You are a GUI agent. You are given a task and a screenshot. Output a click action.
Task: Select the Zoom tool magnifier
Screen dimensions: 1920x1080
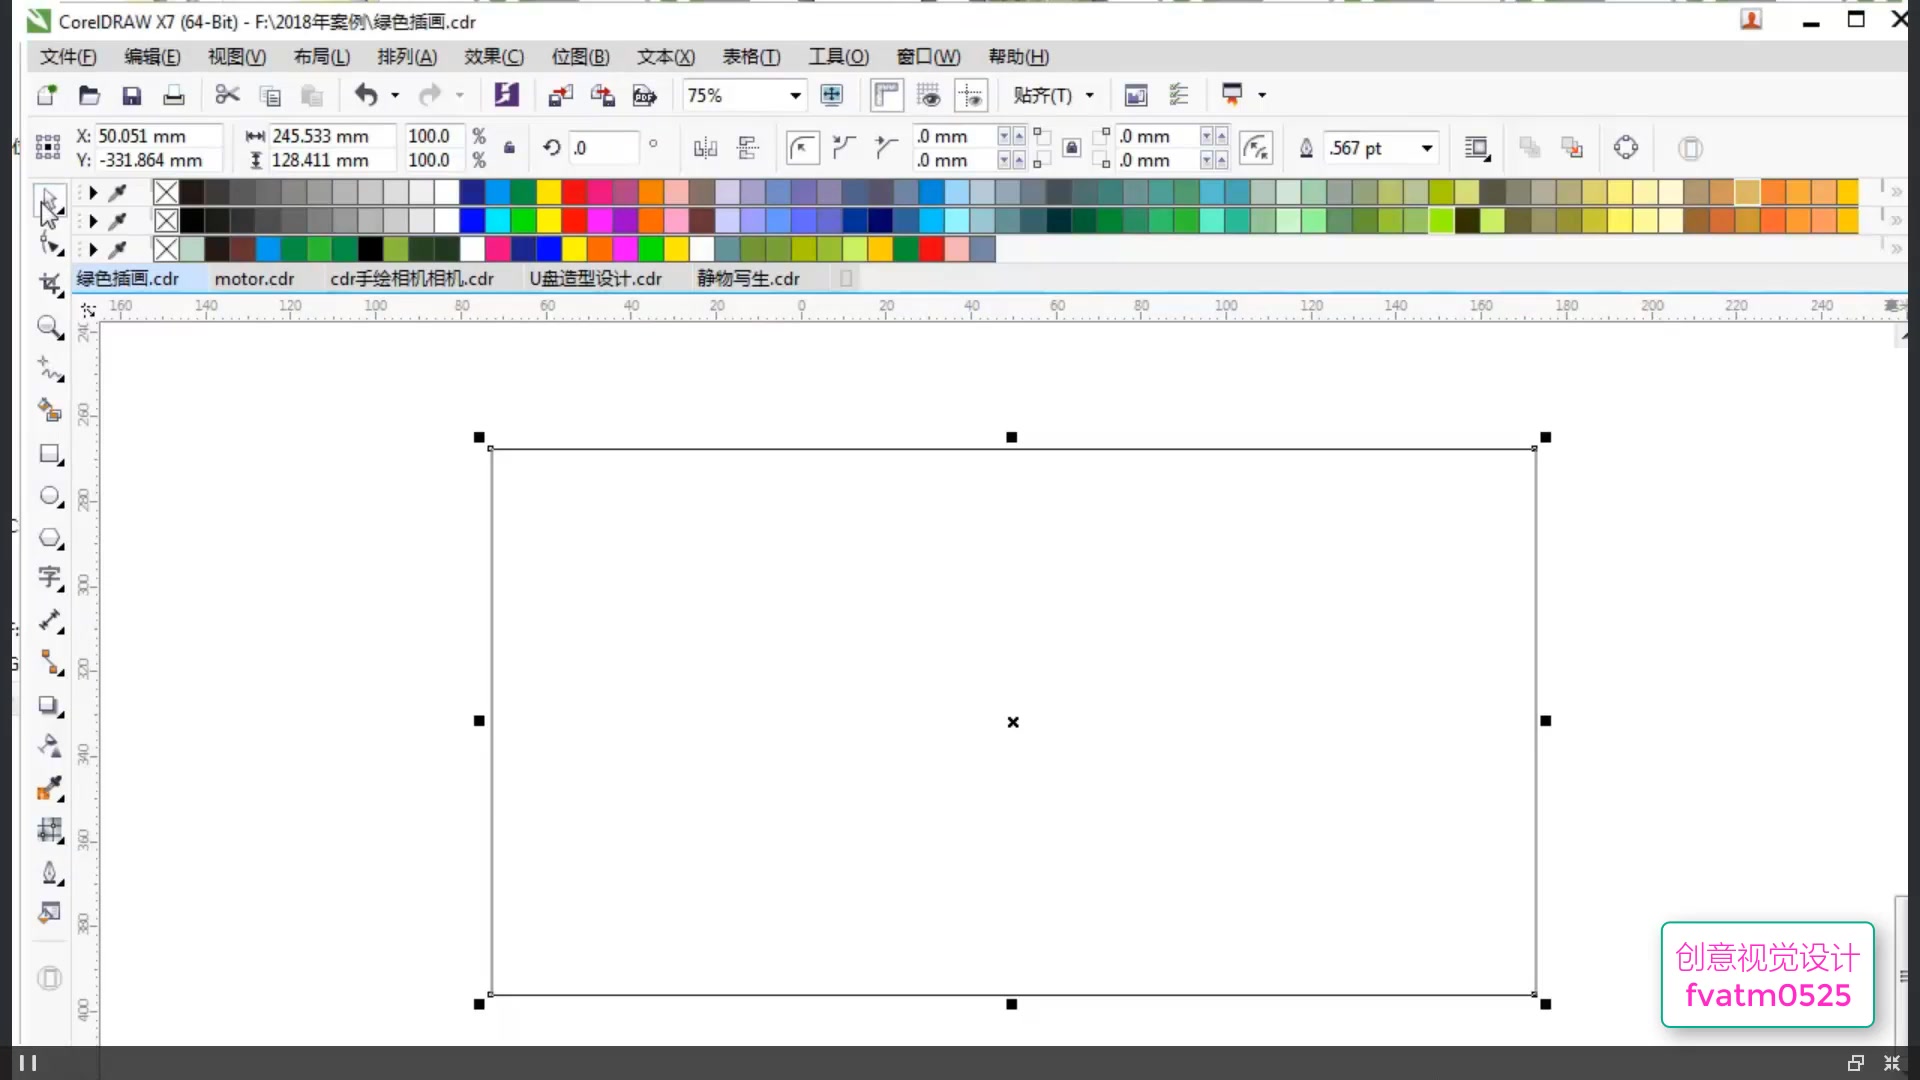click(48, 327)
